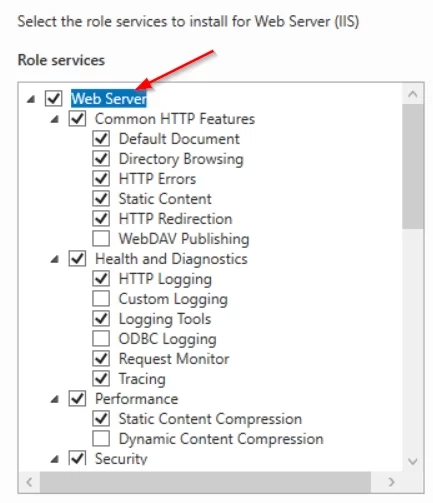Collapse the Health and Diagnostics group
The width and height of the screenshot is (433, 503).
click(x=55, y=259)
